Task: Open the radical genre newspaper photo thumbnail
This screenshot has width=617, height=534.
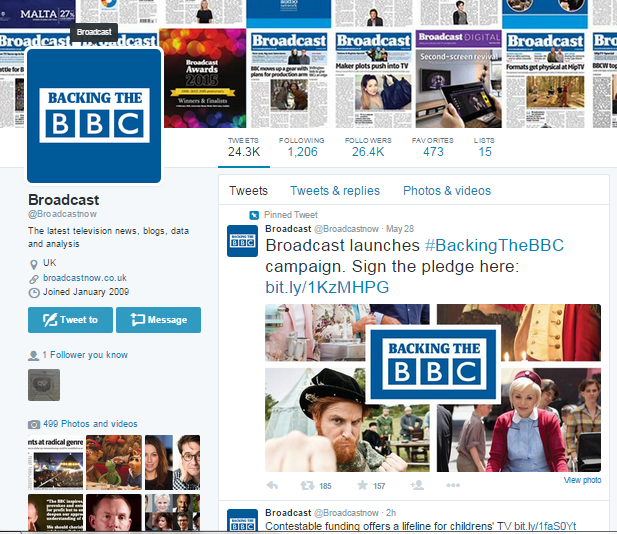Action: click(55, 462)
